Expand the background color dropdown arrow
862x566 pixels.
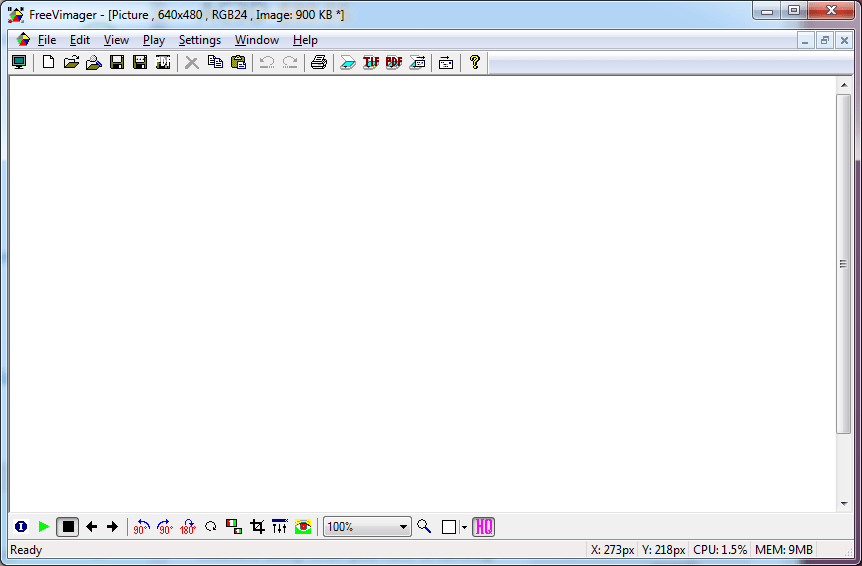[464, 528]
